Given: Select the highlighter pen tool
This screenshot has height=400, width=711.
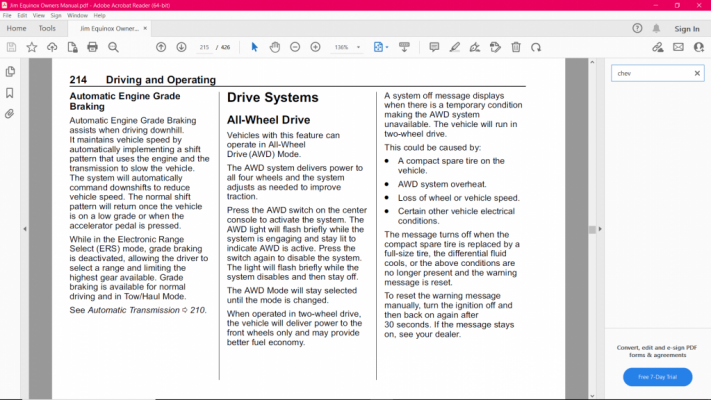Looking at the screenshot, I should (454, 47).
